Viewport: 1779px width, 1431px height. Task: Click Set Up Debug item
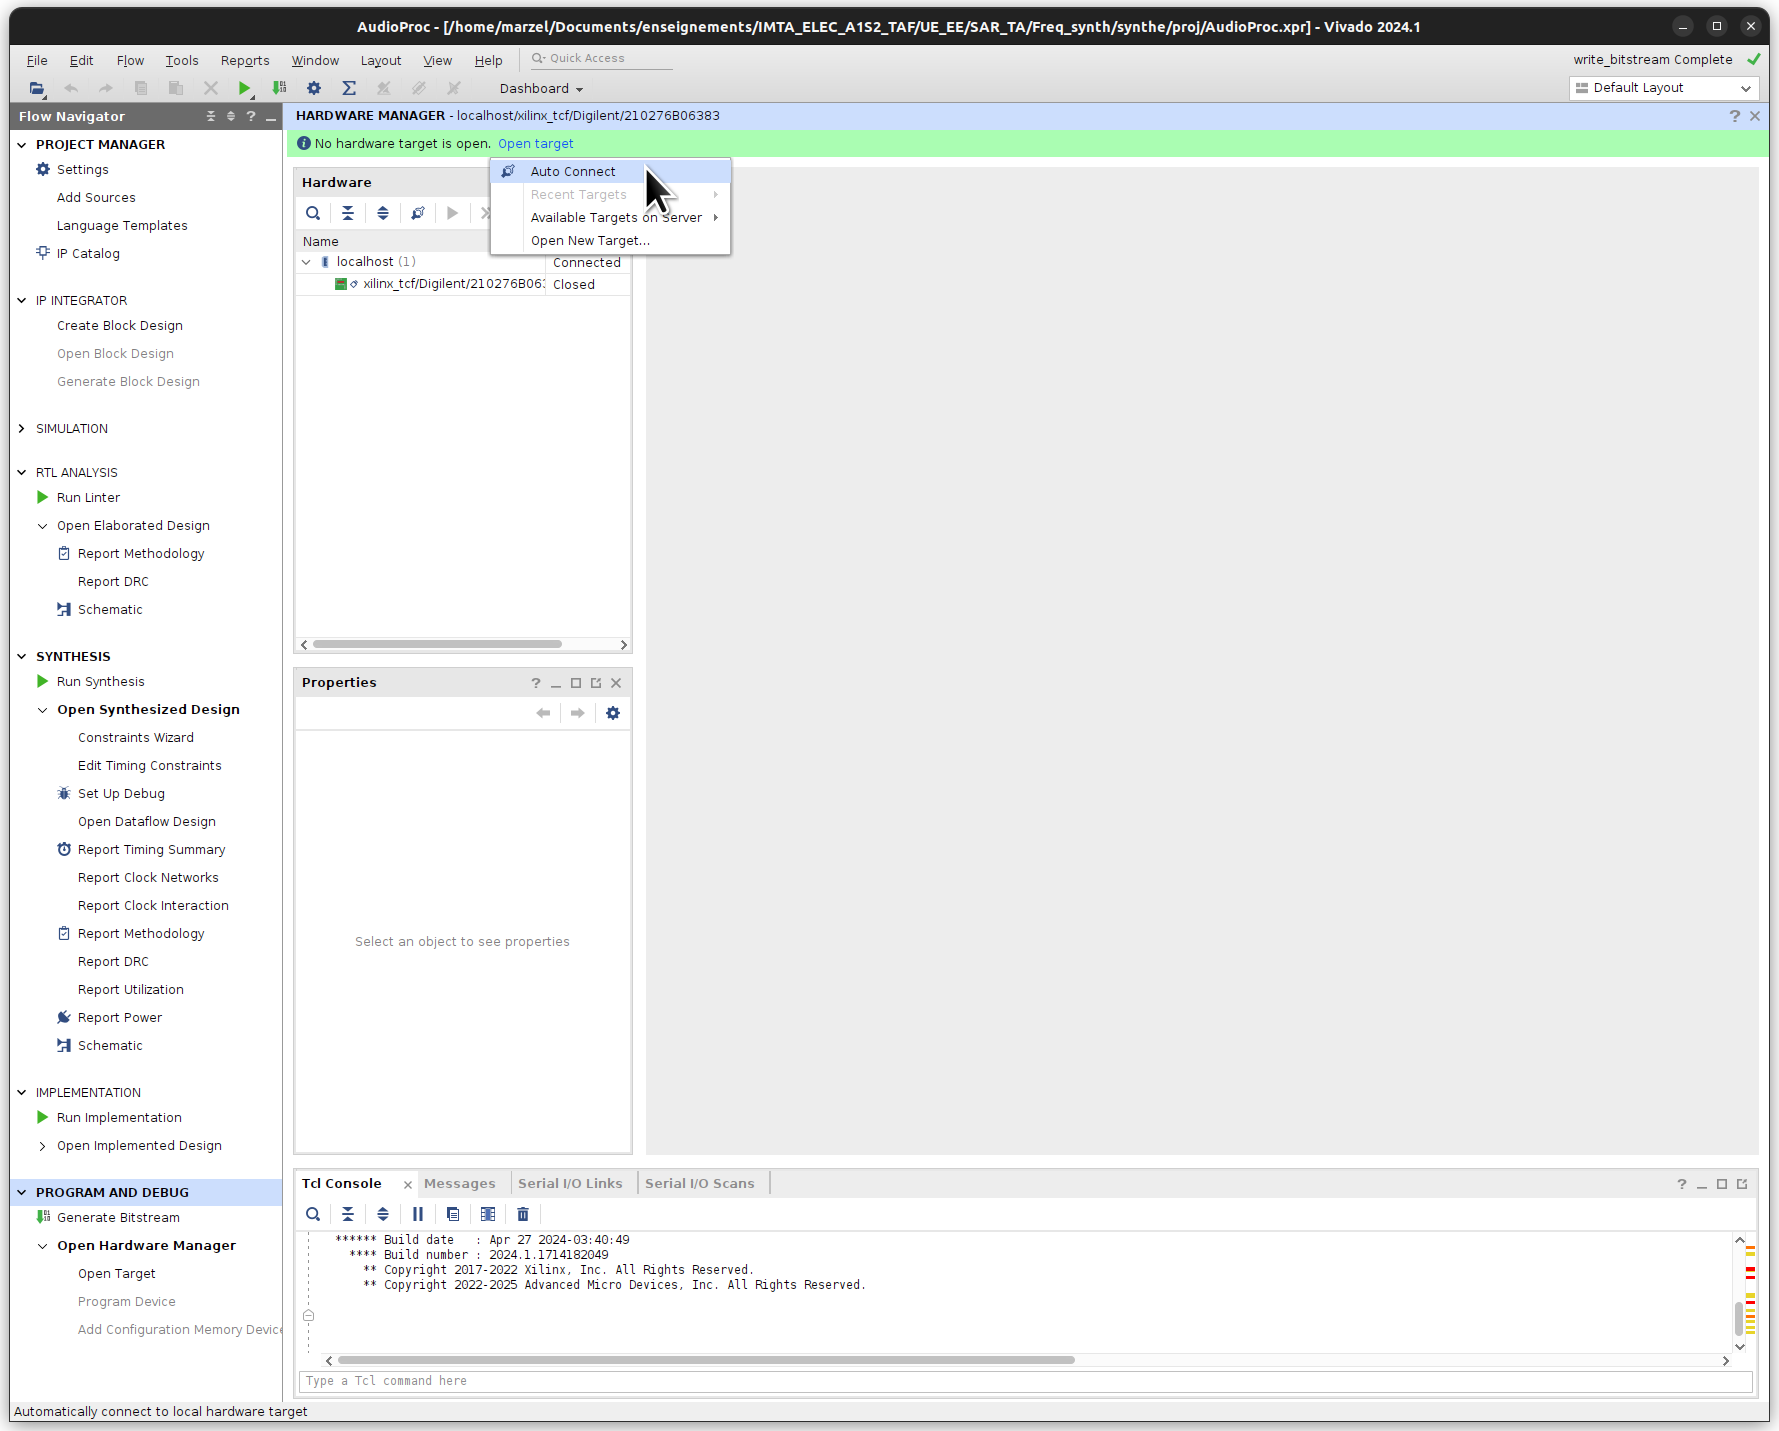pyautogui.click(x=121, y=794)
